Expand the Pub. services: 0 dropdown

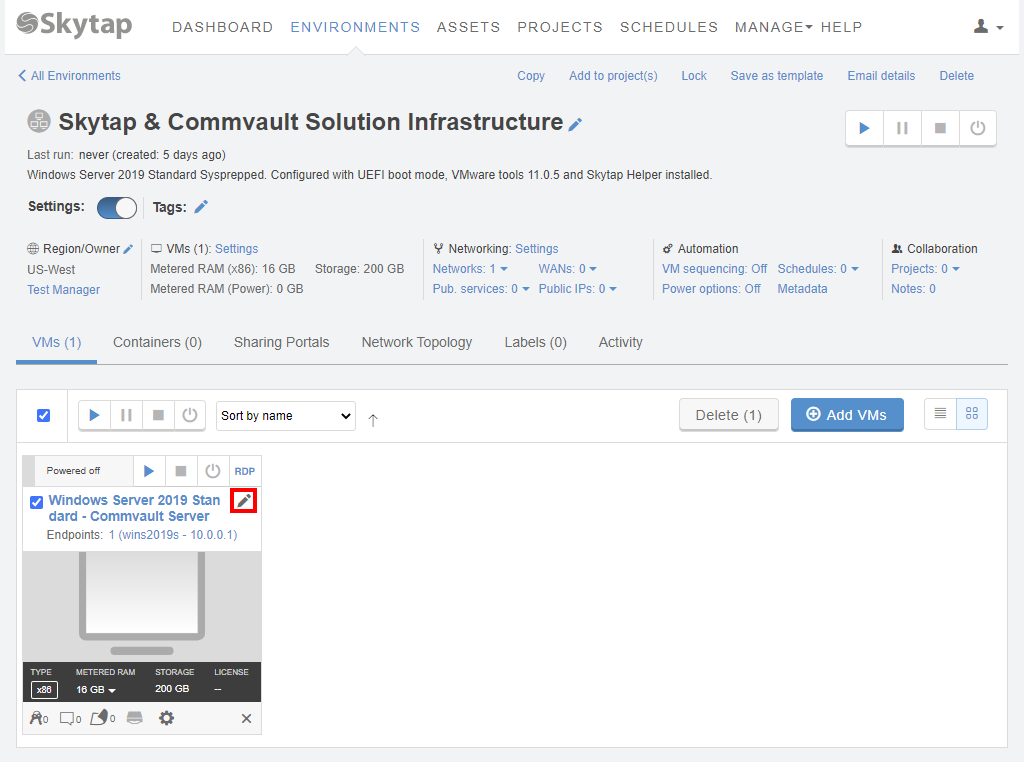pyautogui.click(x=481, y=289)
